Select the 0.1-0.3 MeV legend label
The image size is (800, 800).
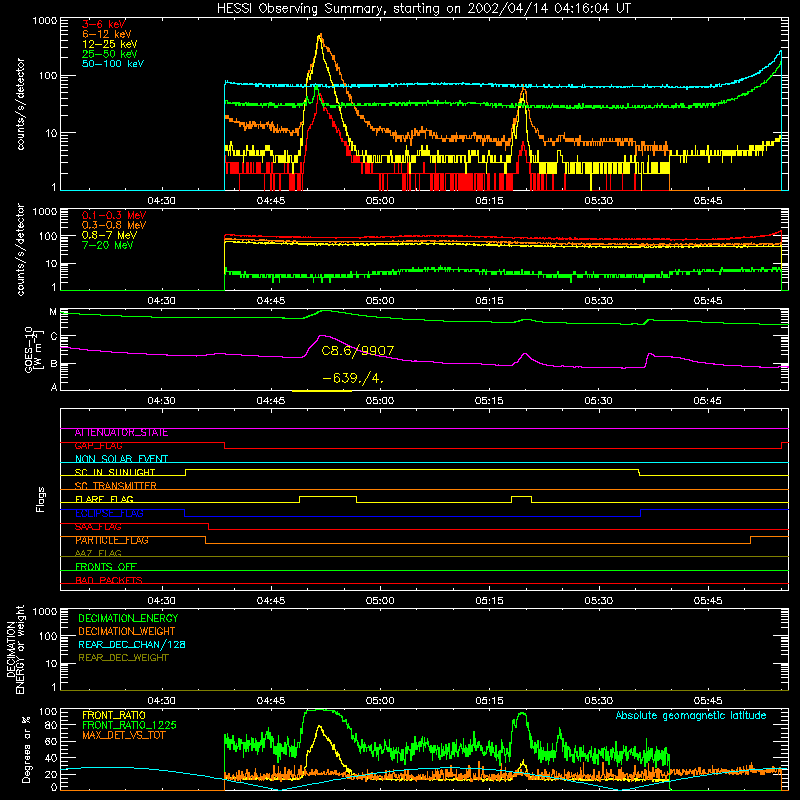[114, 215]
